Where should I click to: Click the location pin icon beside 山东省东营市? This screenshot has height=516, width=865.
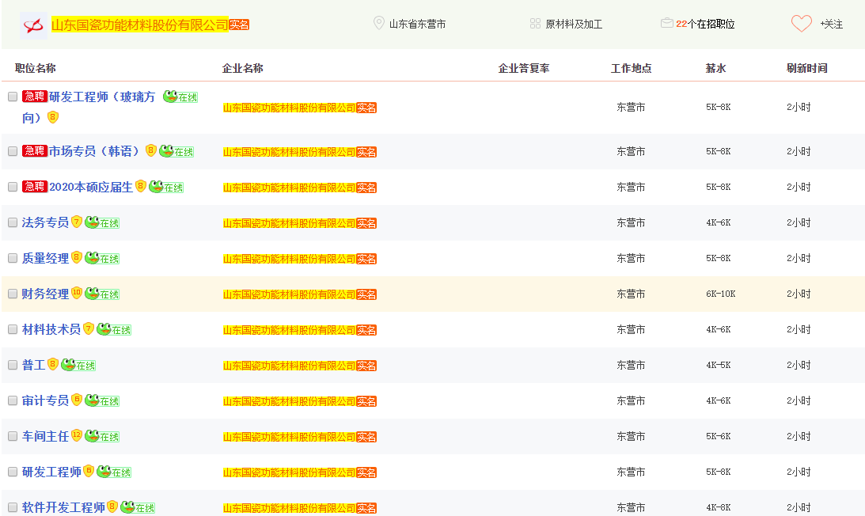coord(378,23)
